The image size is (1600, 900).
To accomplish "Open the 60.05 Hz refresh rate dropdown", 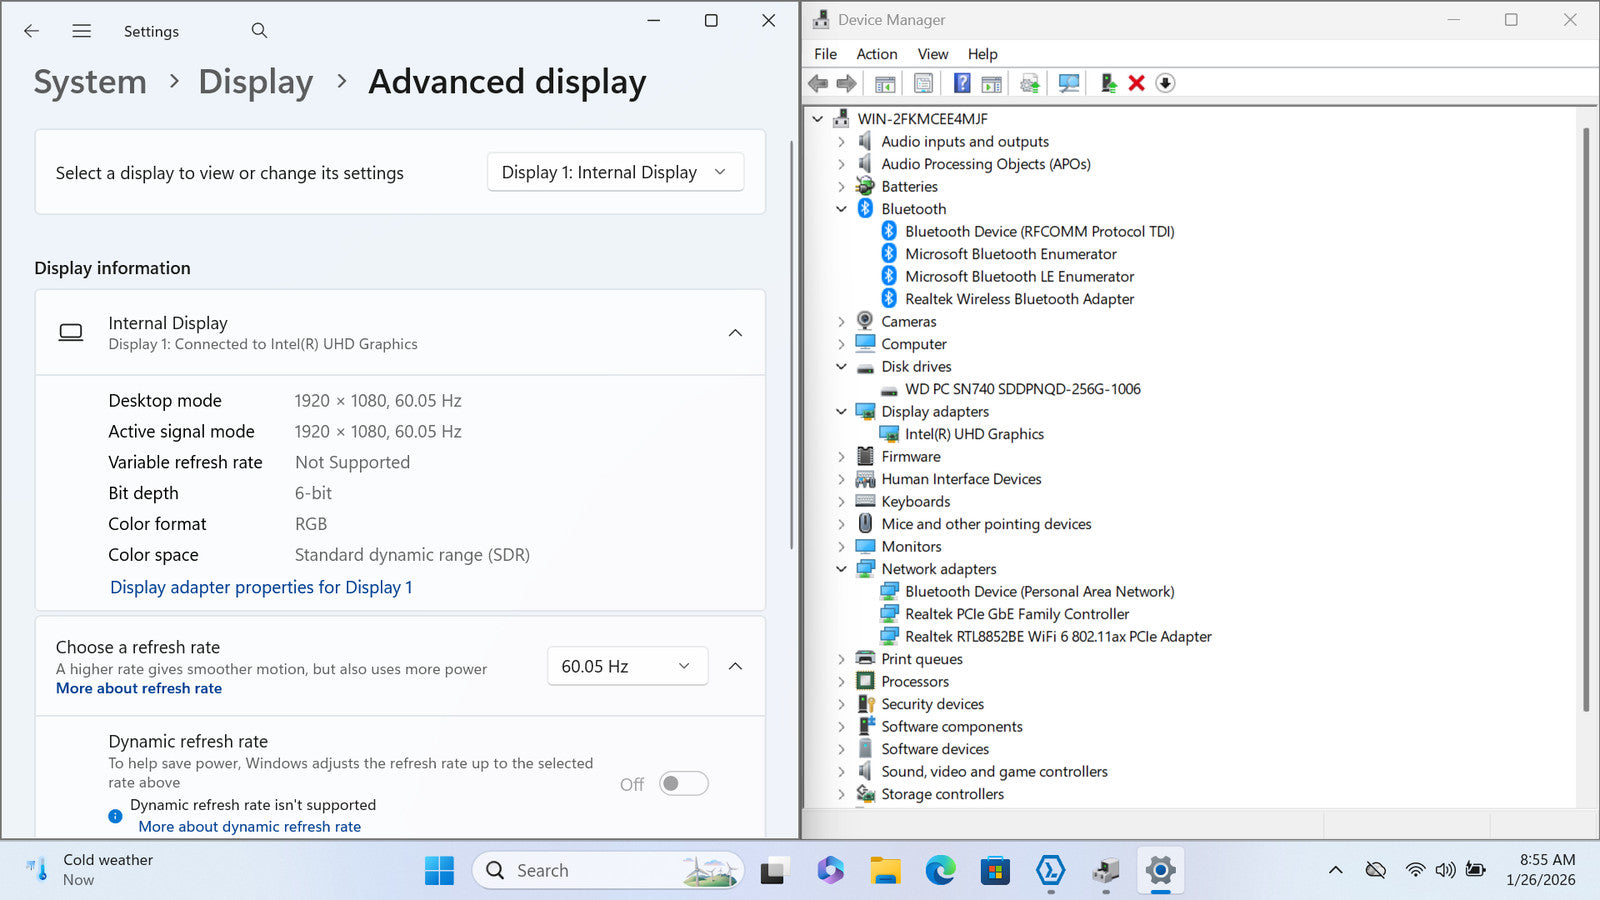I will [x=627, y=666].
